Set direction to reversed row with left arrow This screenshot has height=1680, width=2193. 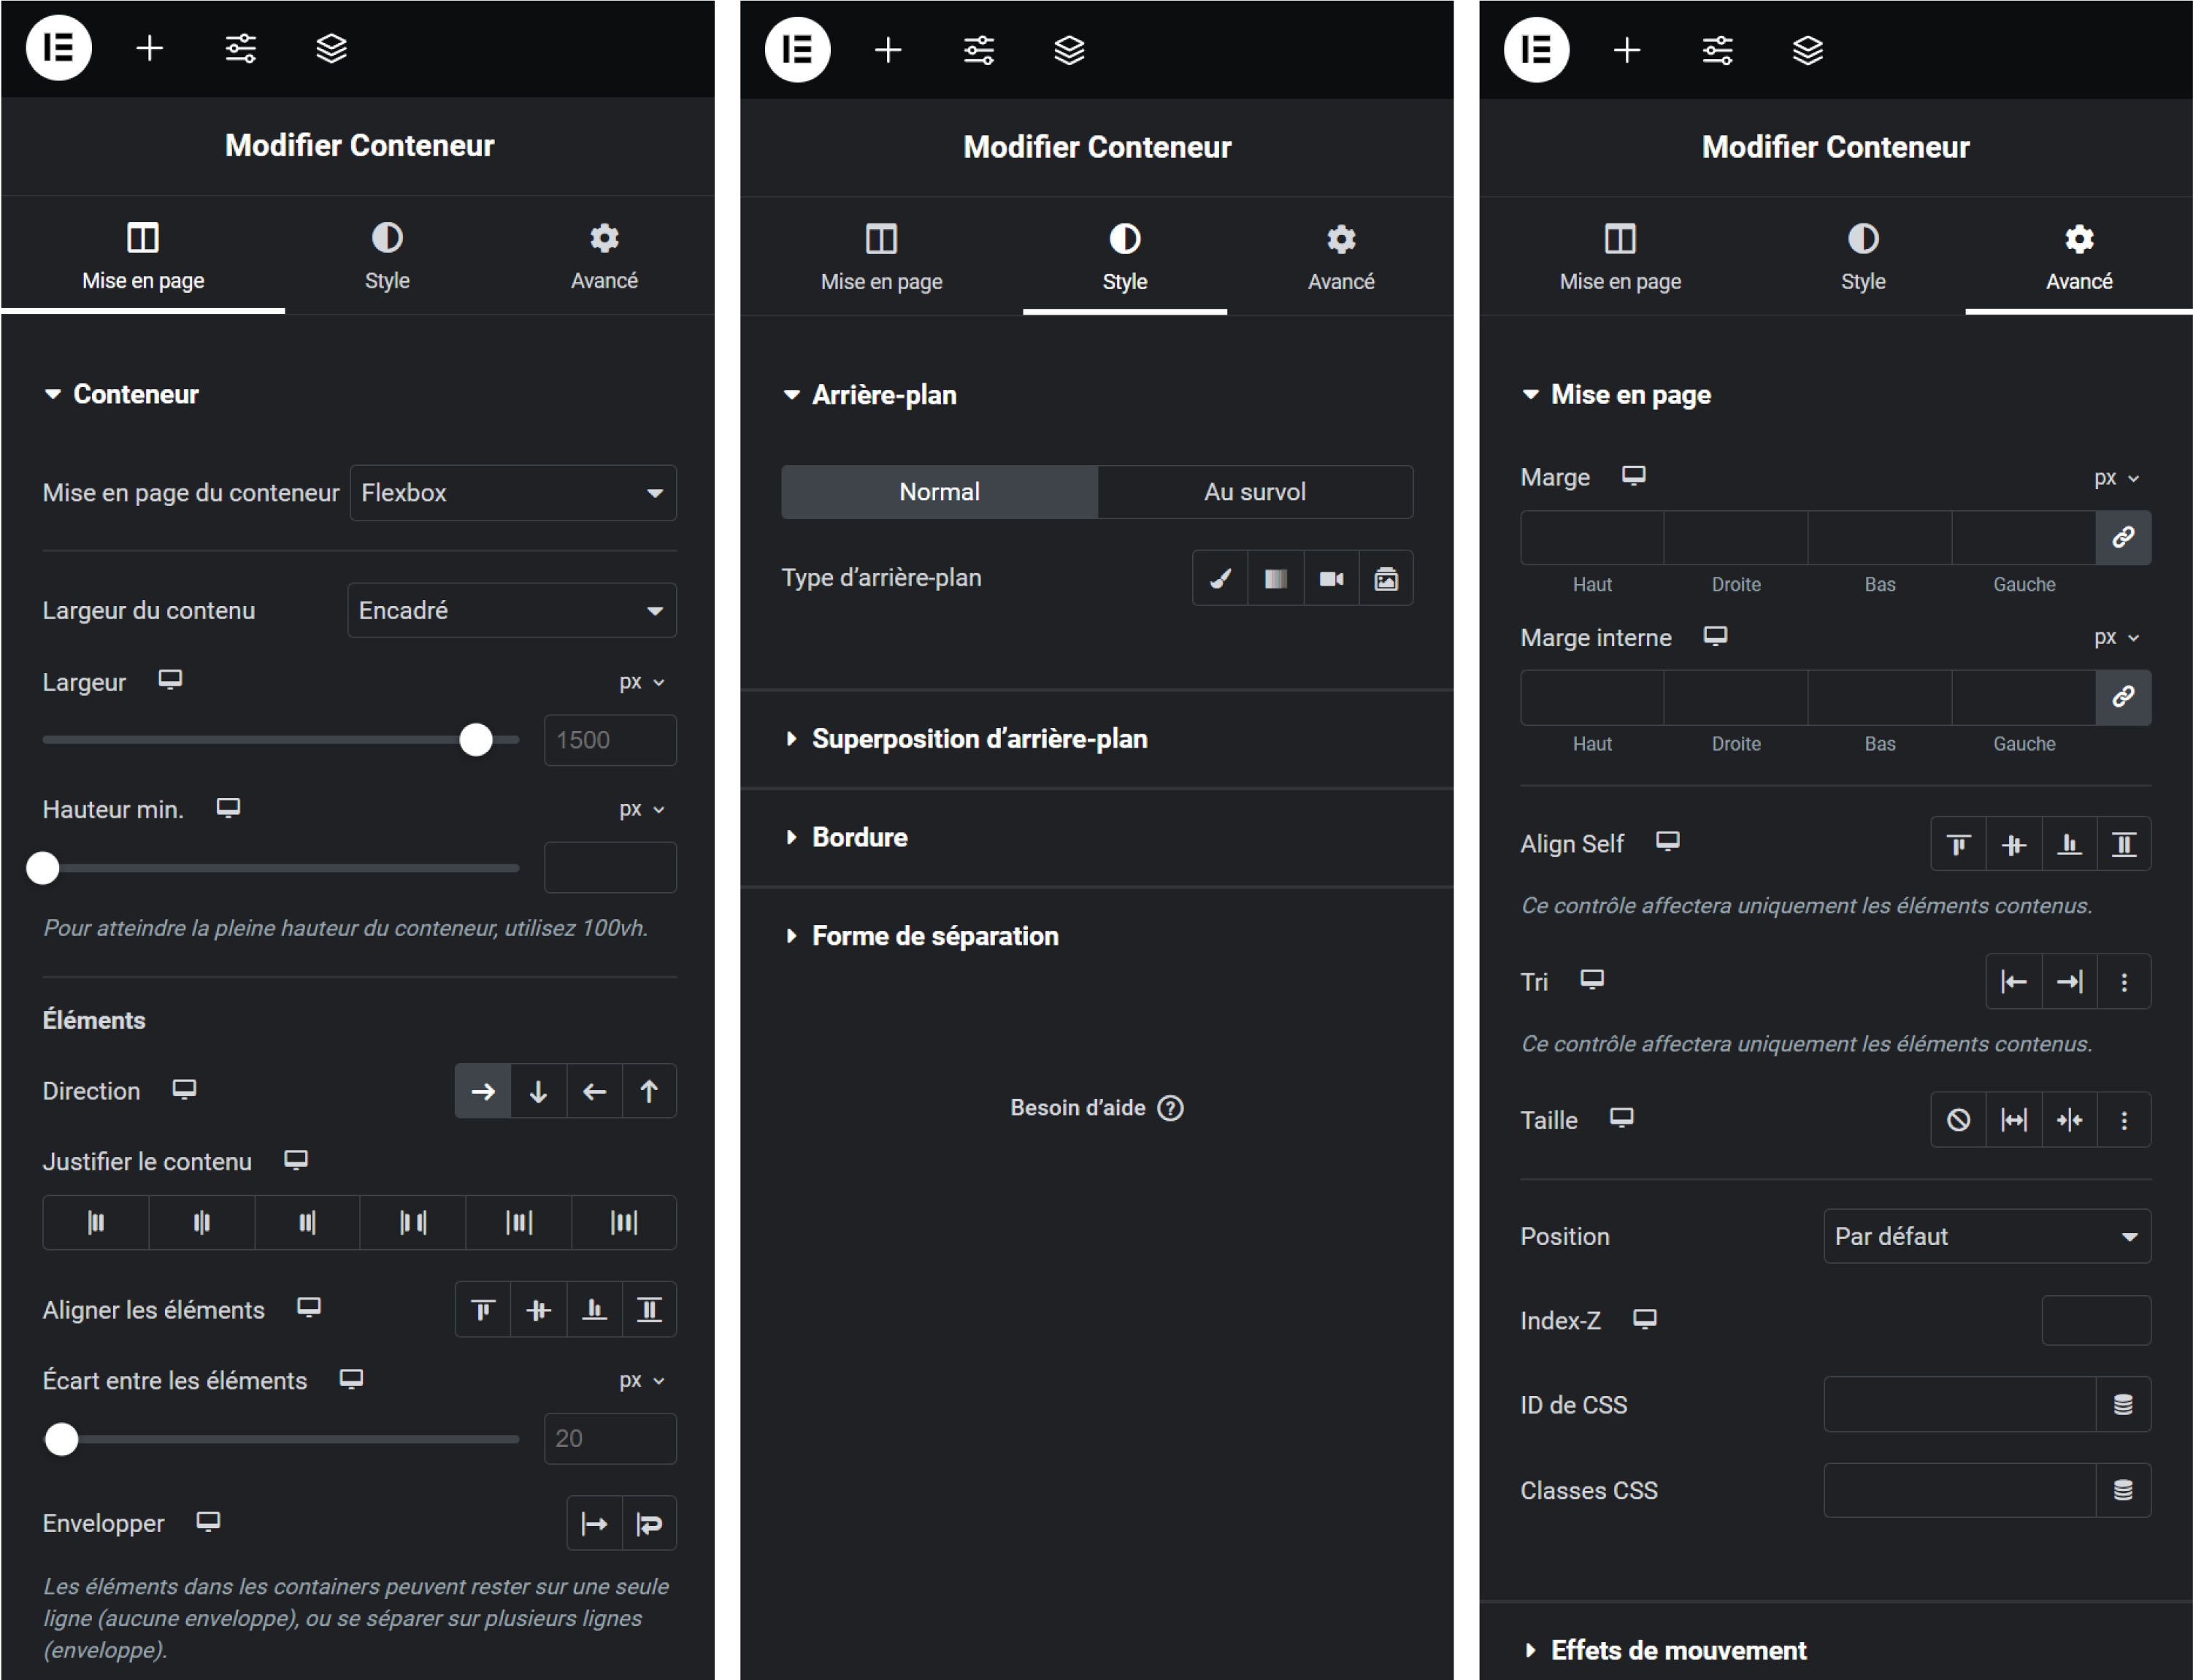pos(594,1091)
